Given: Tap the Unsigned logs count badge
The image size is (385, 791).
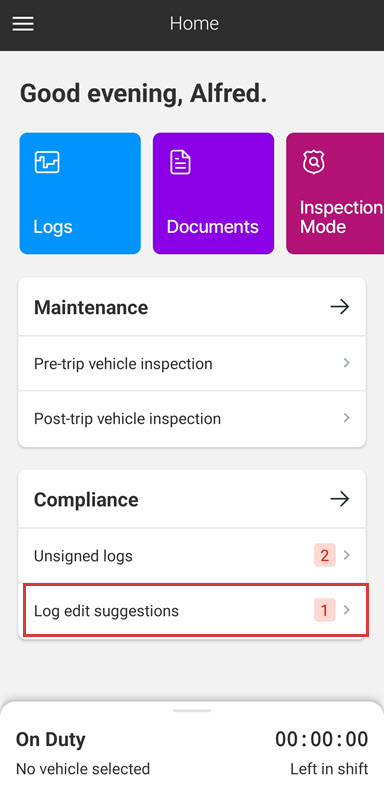Looking at the screenshot, I should tap(324, 555).
